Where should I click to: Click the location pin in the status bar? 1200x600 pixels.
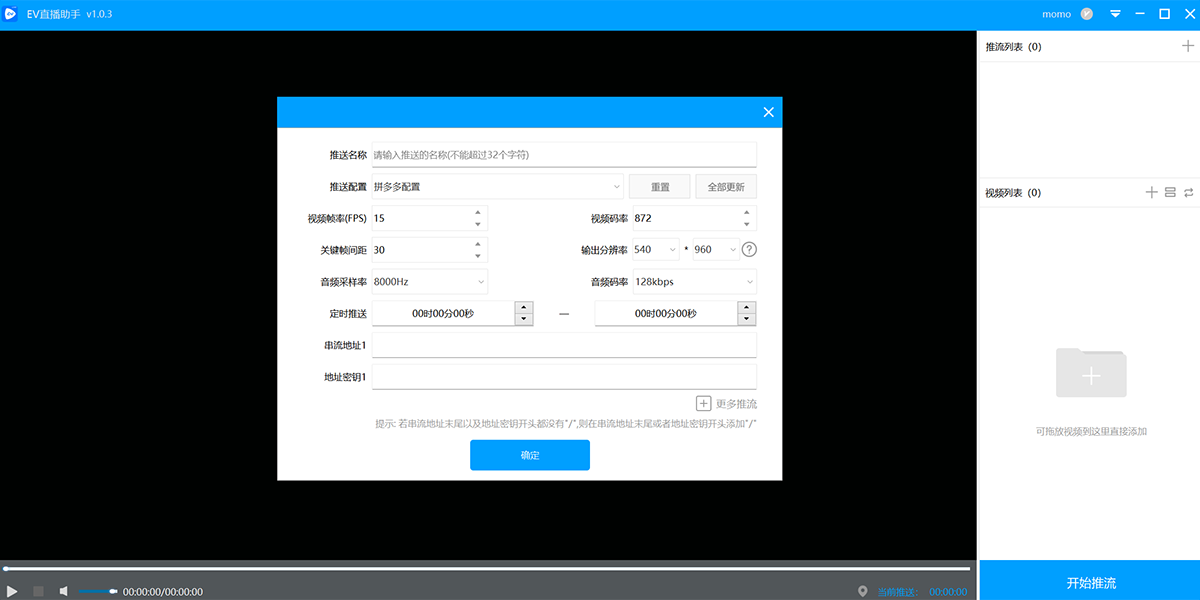click(862, 590)
